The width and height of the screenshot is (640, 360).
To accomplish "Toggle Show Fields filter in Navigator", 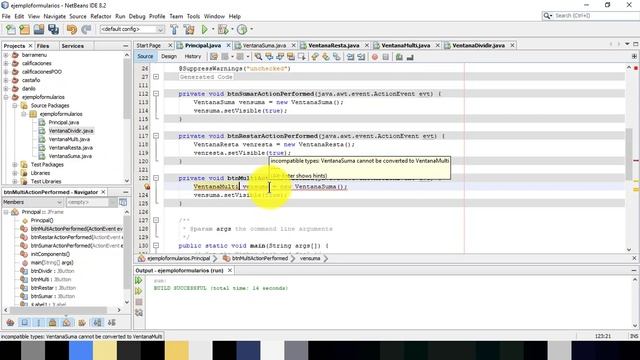I will pyautogui.click(x=25, y=323).
